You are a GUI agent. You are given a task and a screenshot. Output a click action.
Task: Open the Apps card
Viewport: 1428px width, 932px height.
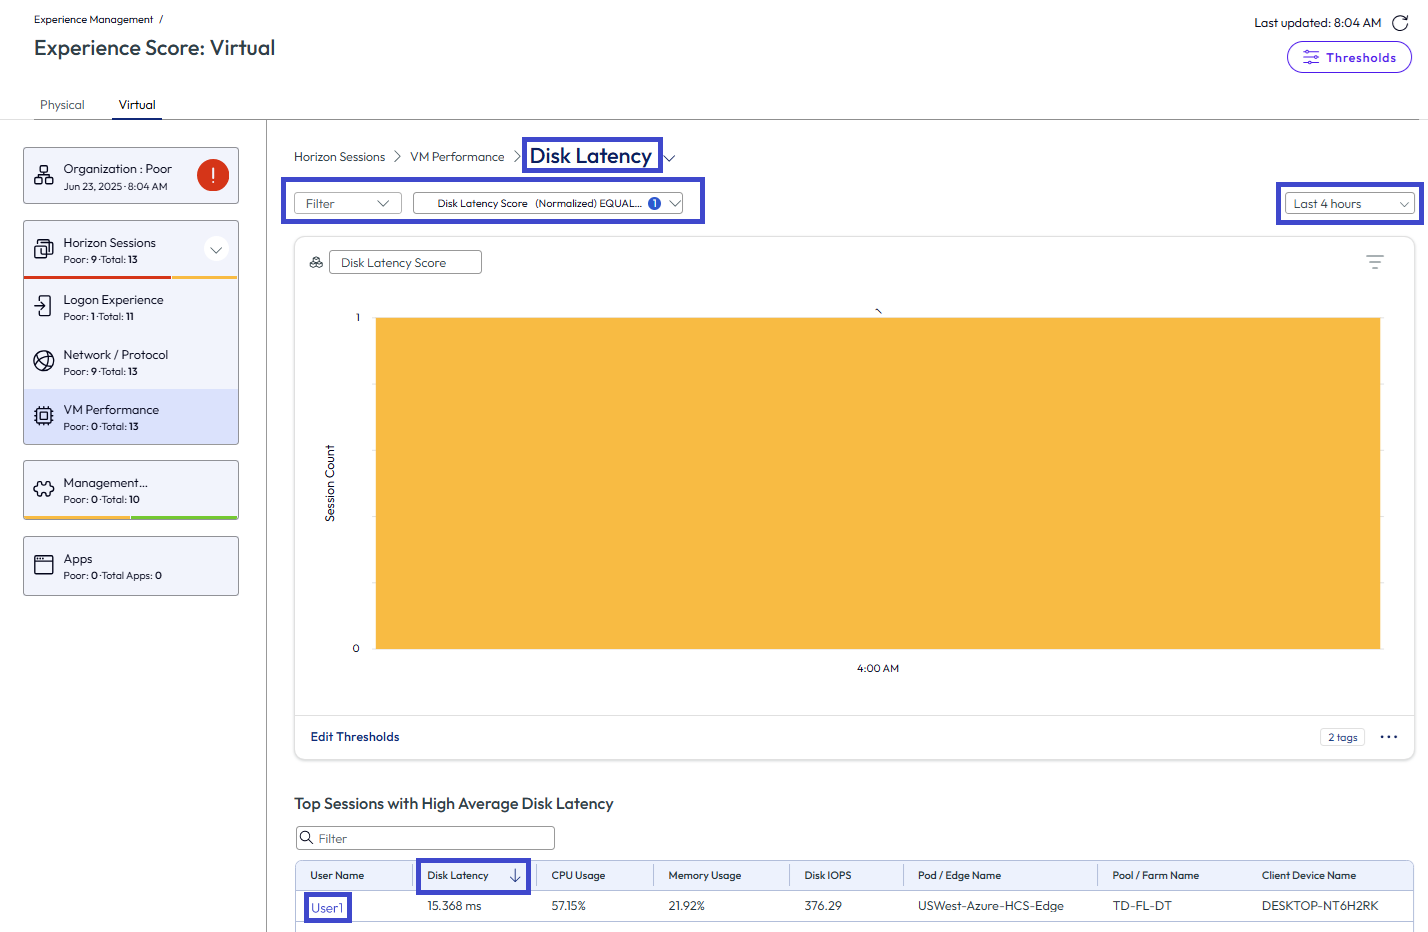pos(131,566)
